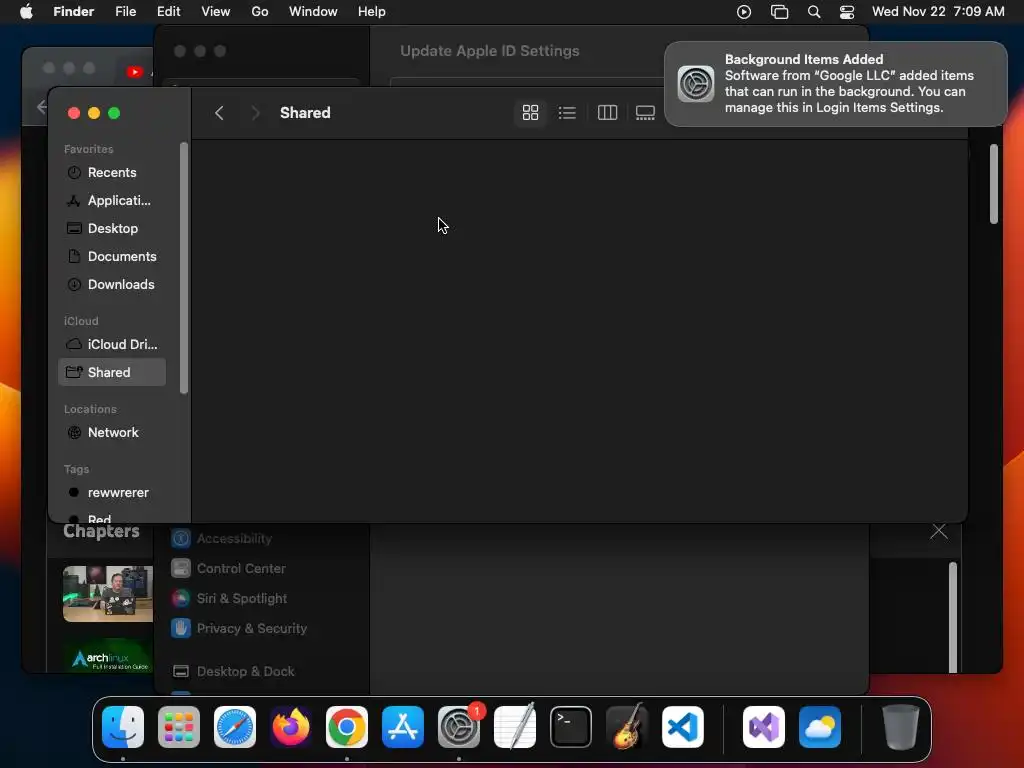This screenshot has width=1024, height=768.
Task: Open the Background Items Added notification
Action: tap(835, 84)
